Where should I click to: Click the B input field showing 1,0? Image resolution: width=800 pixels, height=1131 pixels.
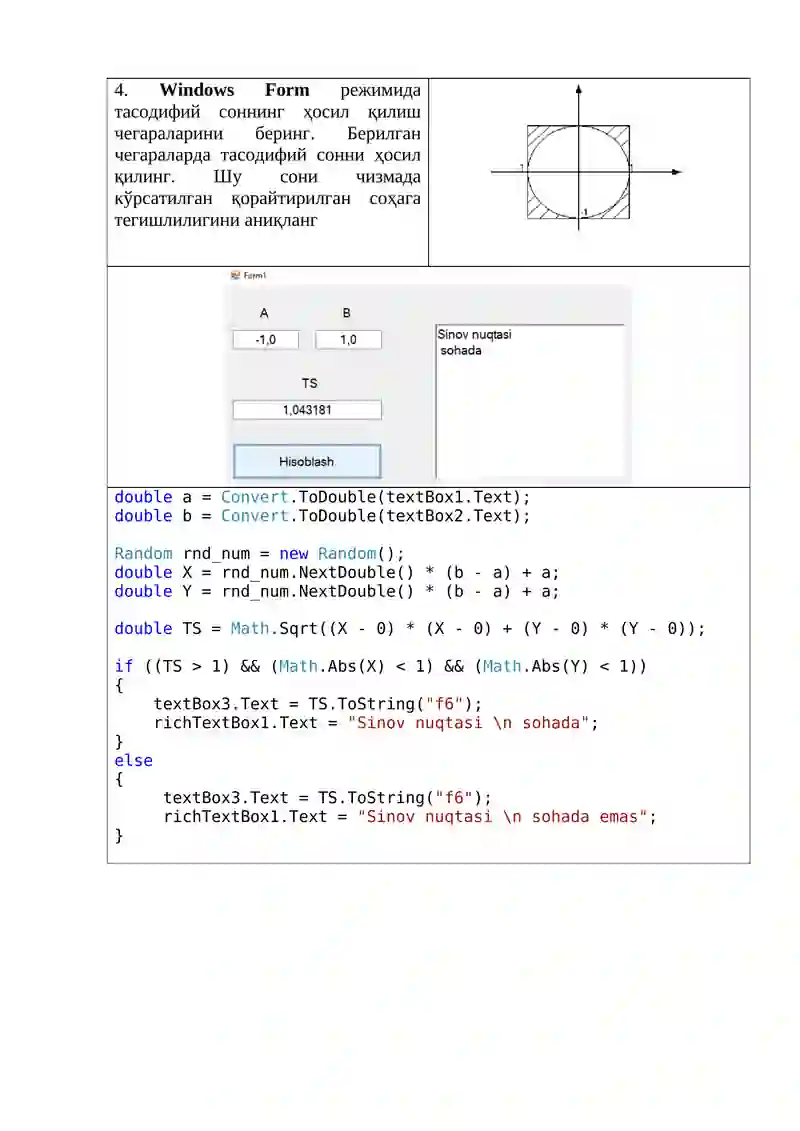[348, 340]
